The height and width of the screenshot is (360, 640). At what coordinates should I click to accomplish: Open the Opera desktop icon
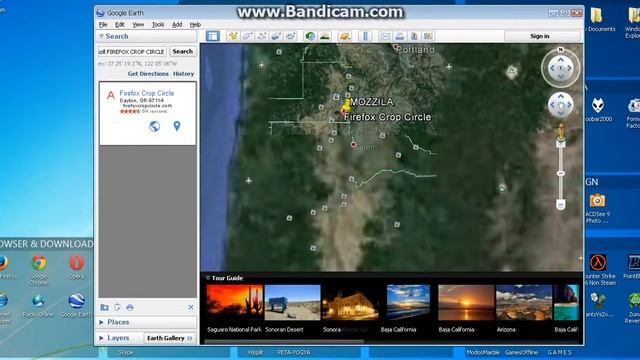click(x=76, y=267)
